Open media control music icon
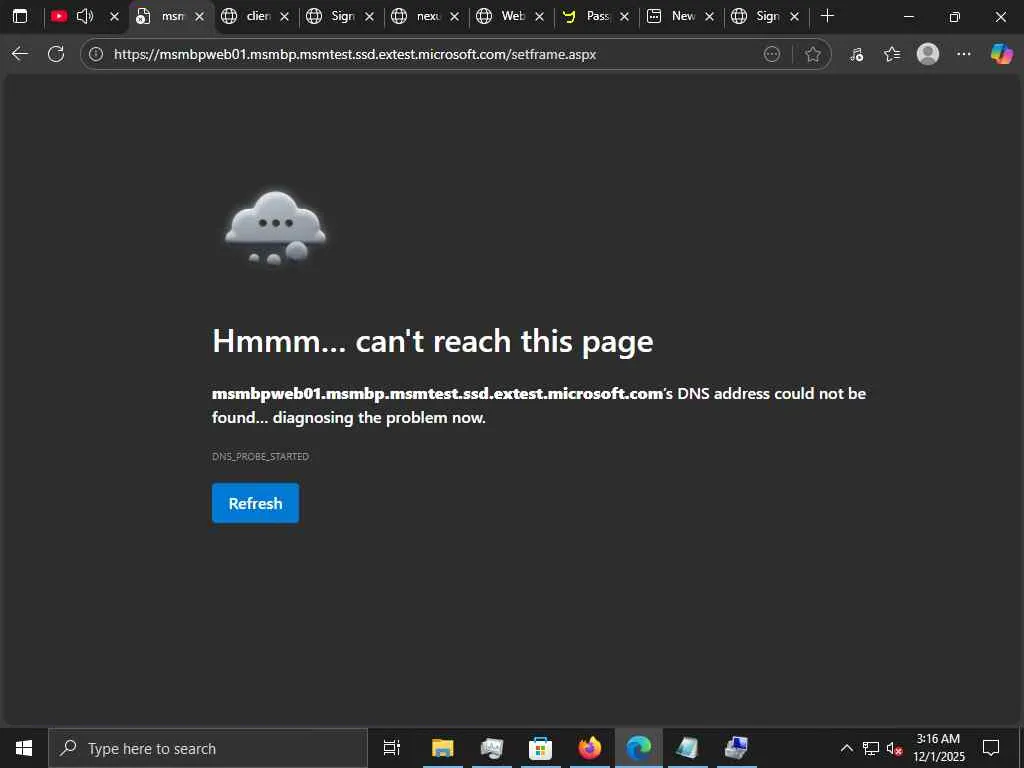1024x768 pixels. tap(857, 54)
